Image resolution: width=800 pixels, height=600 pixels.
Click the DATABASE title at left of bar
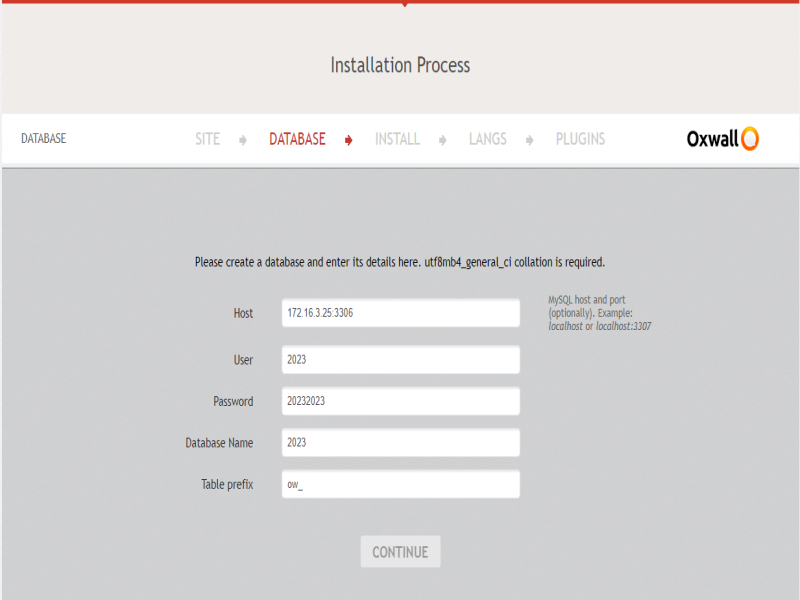coord(43,139)
